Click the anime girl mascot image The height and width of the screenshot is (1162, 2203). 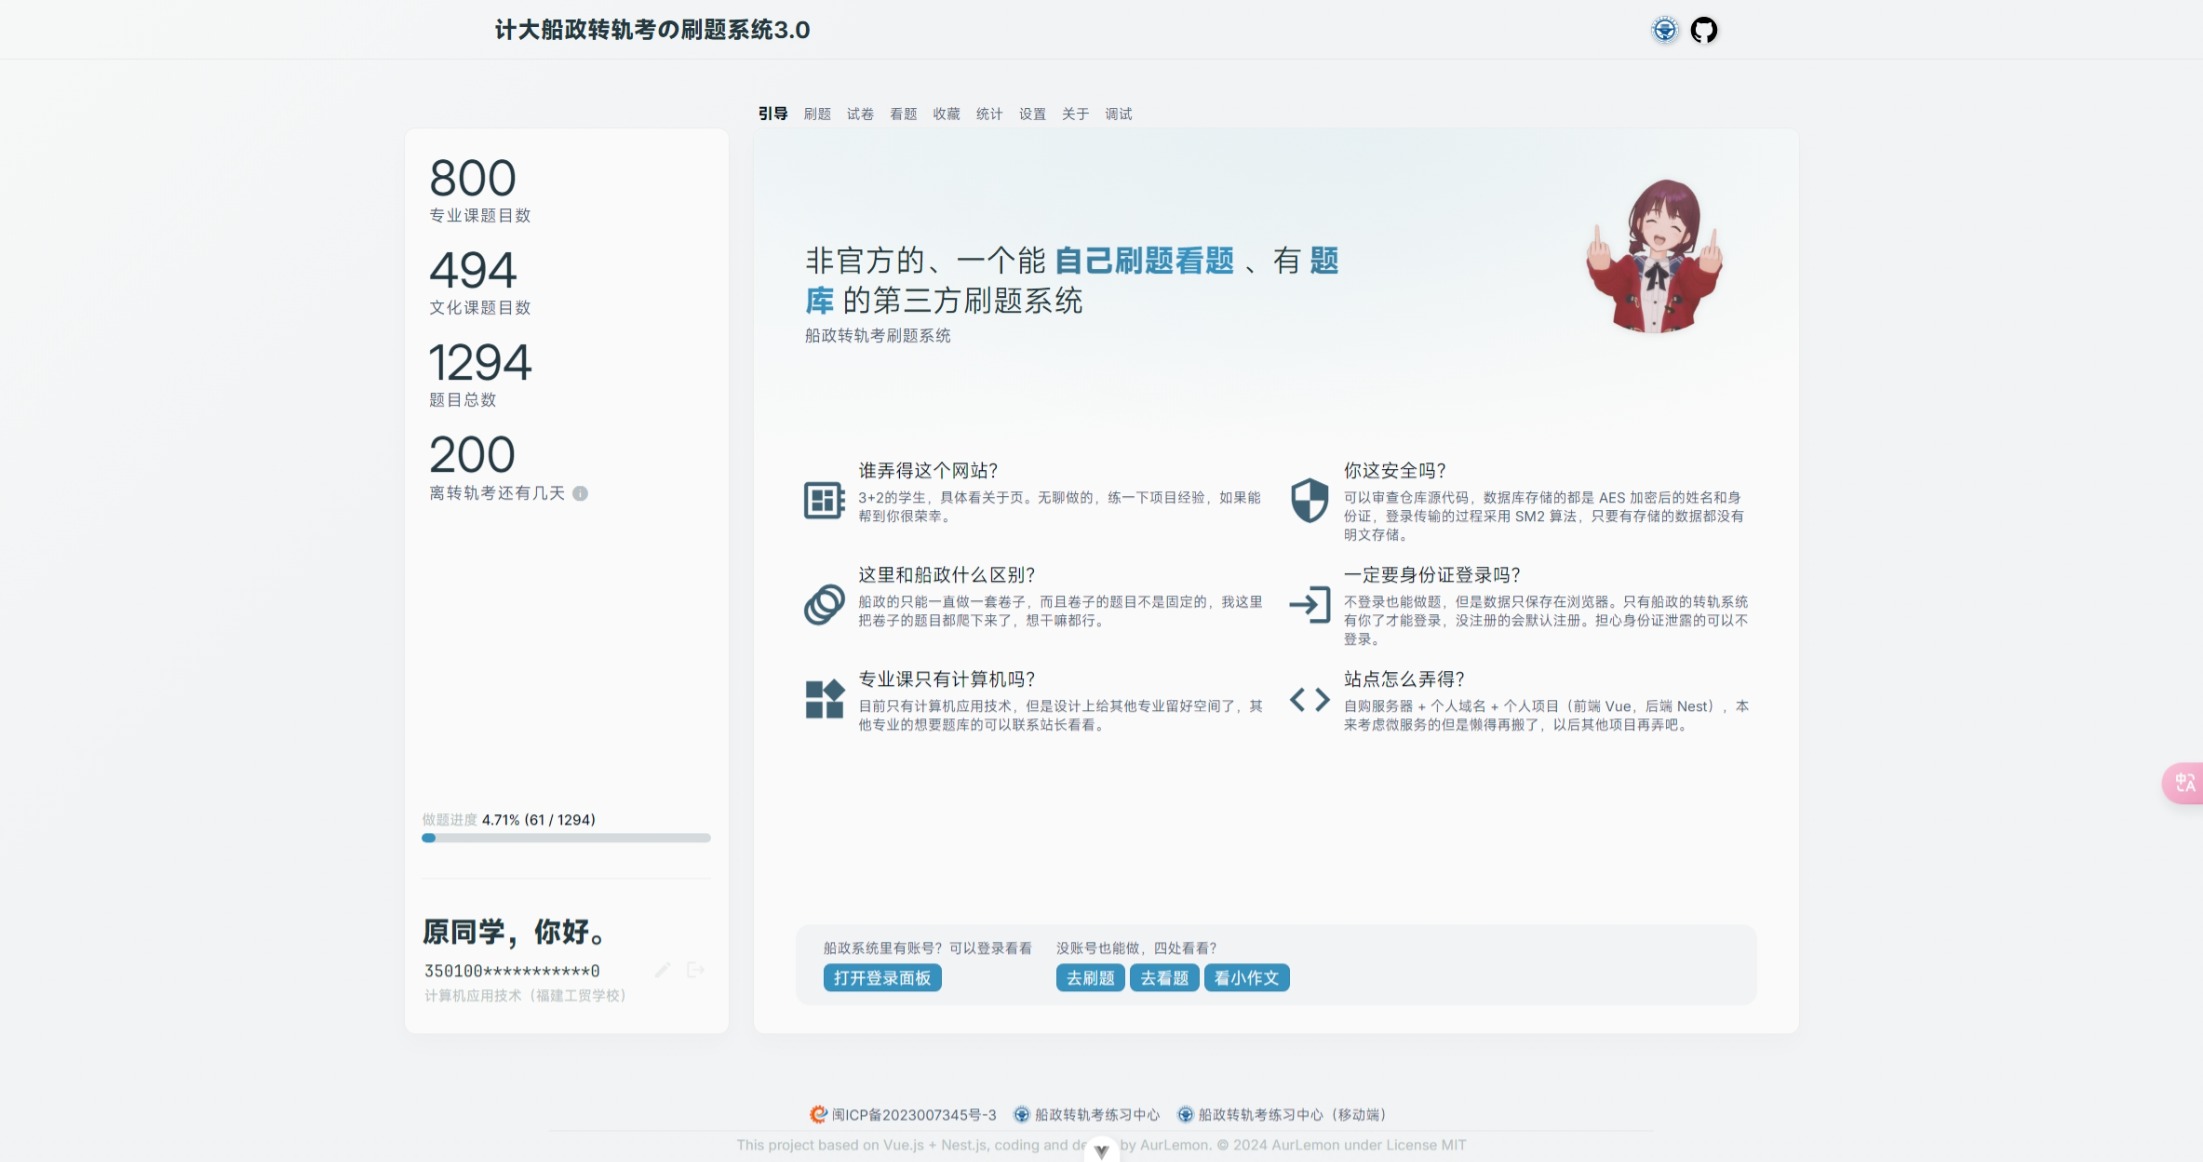[x=1655, y=256]
